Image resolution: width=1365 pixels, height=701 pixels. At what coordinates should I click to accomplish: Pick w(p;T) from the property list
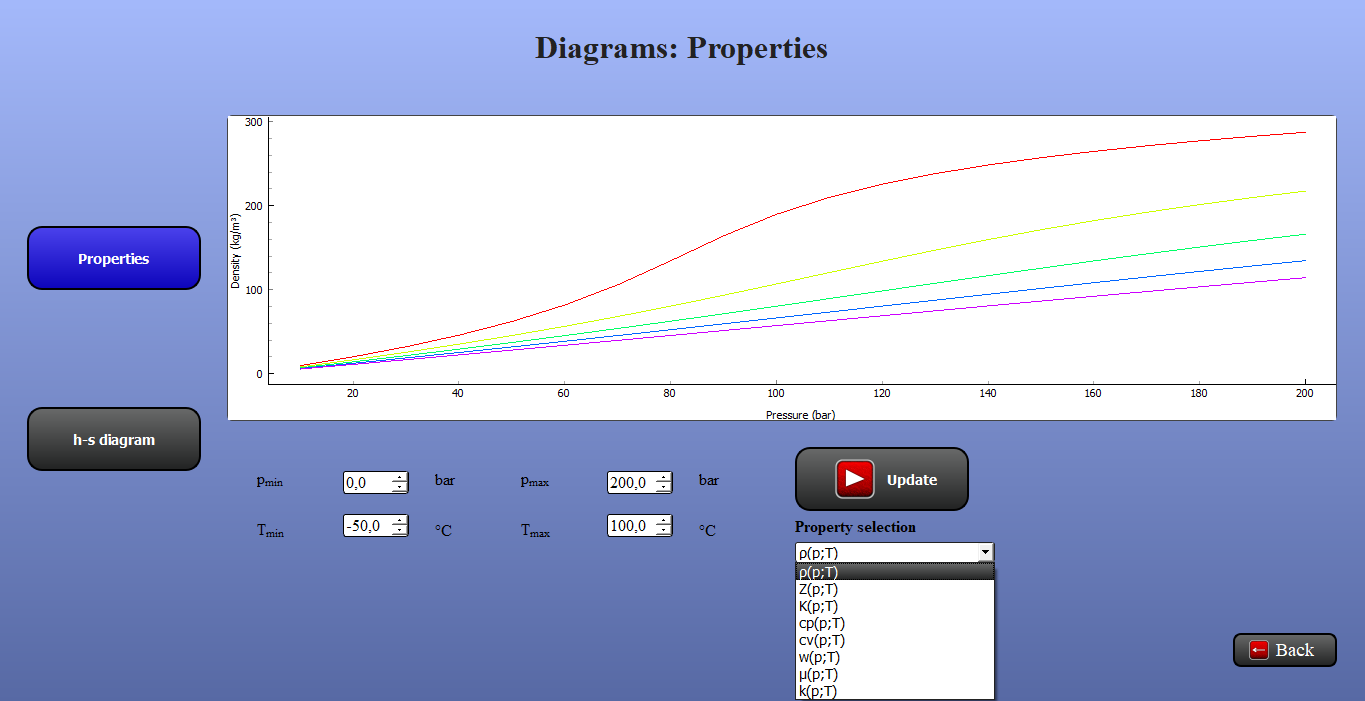(895, 657)
